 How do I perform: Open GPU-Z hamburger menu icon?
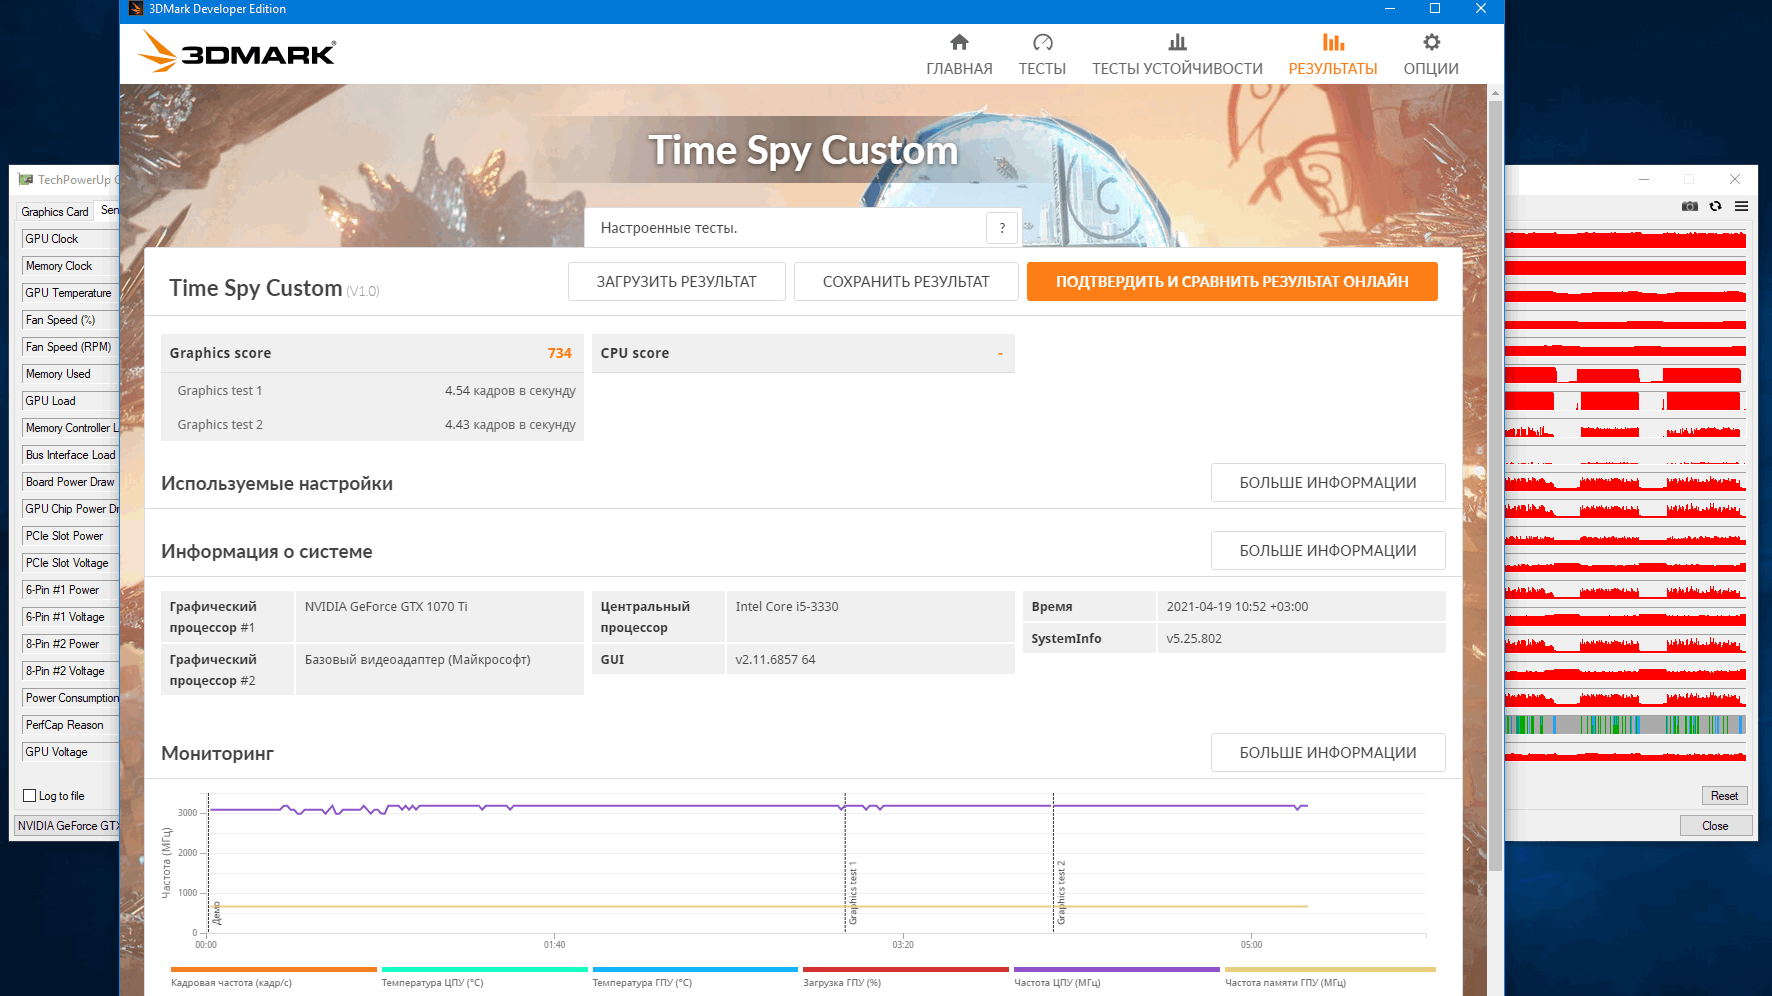pos(1742,206)
